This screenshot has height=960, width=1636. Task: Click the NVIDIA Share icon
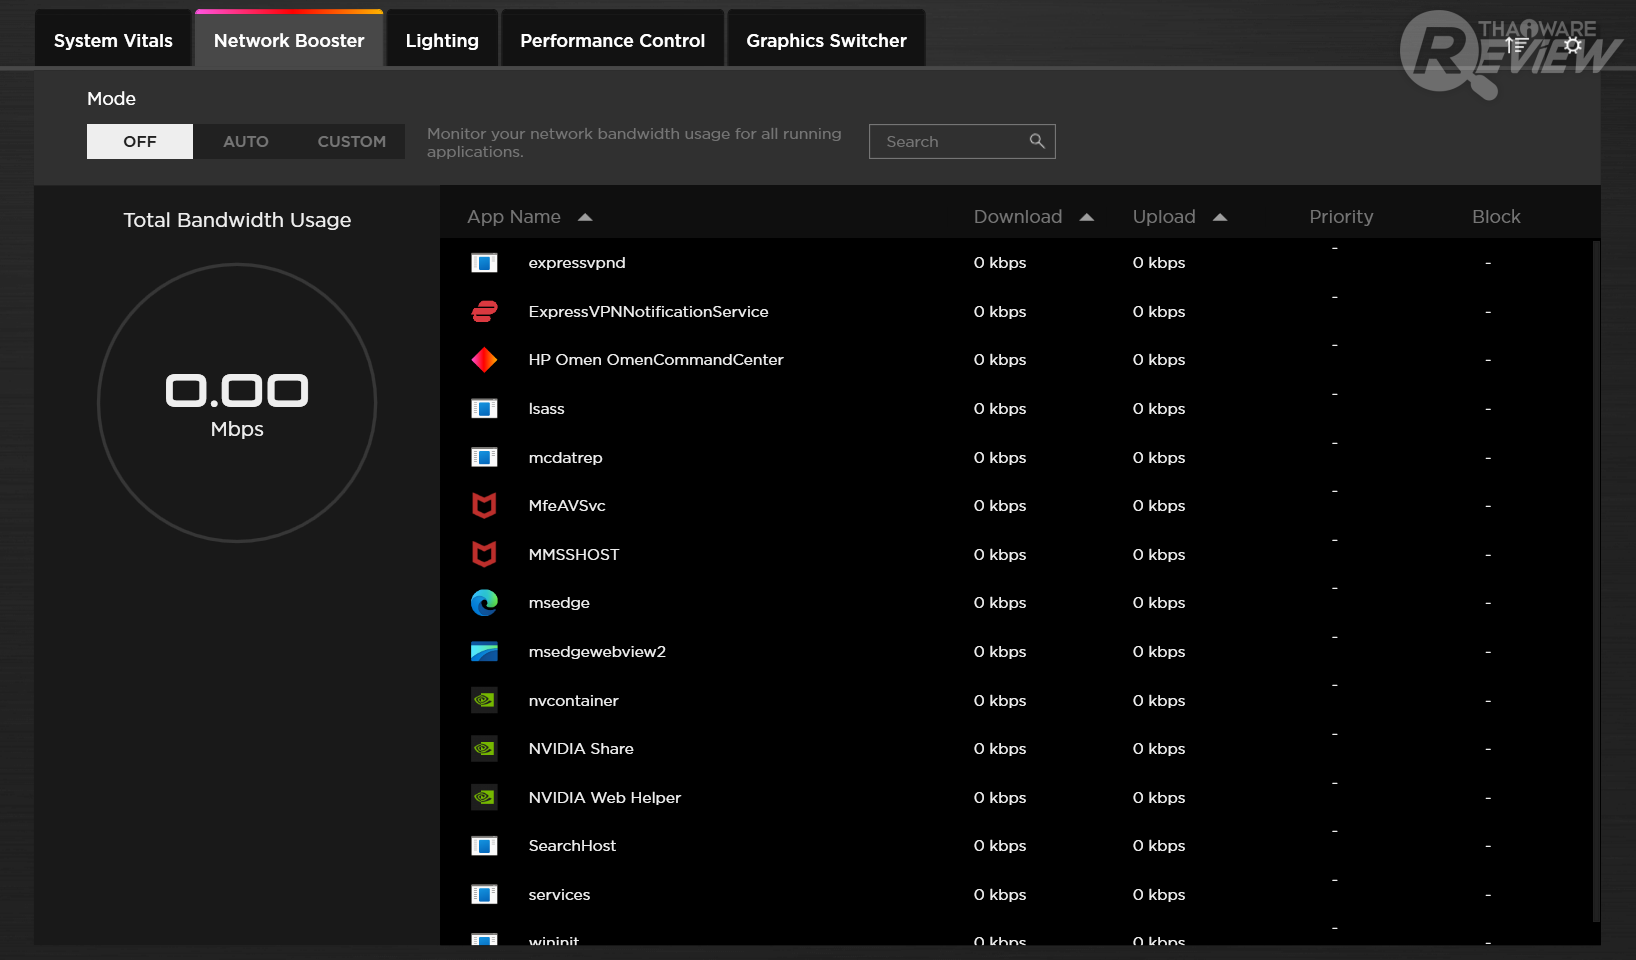click(x=484, y=749)
